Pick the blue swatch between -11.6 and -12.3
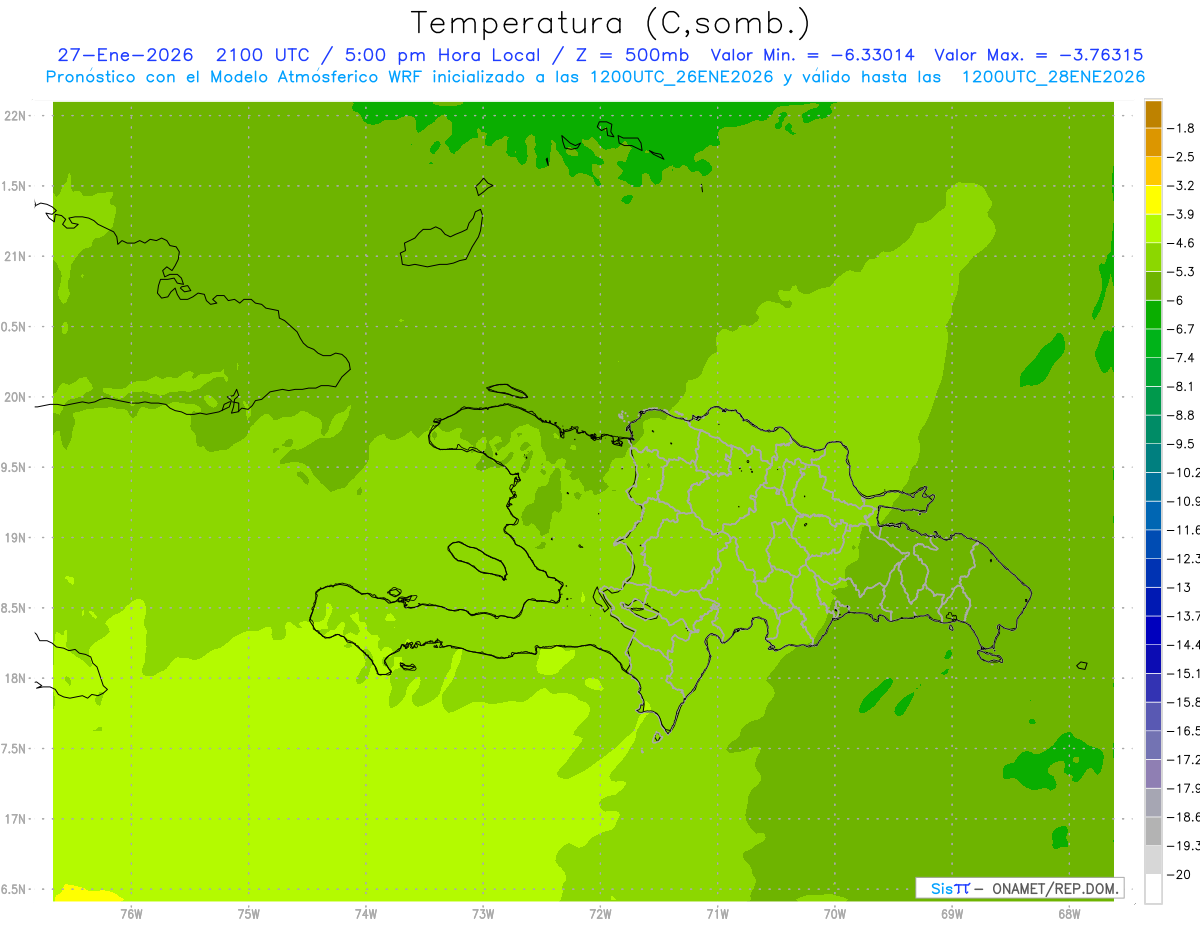The image size is (1200, 927). 1154,544
